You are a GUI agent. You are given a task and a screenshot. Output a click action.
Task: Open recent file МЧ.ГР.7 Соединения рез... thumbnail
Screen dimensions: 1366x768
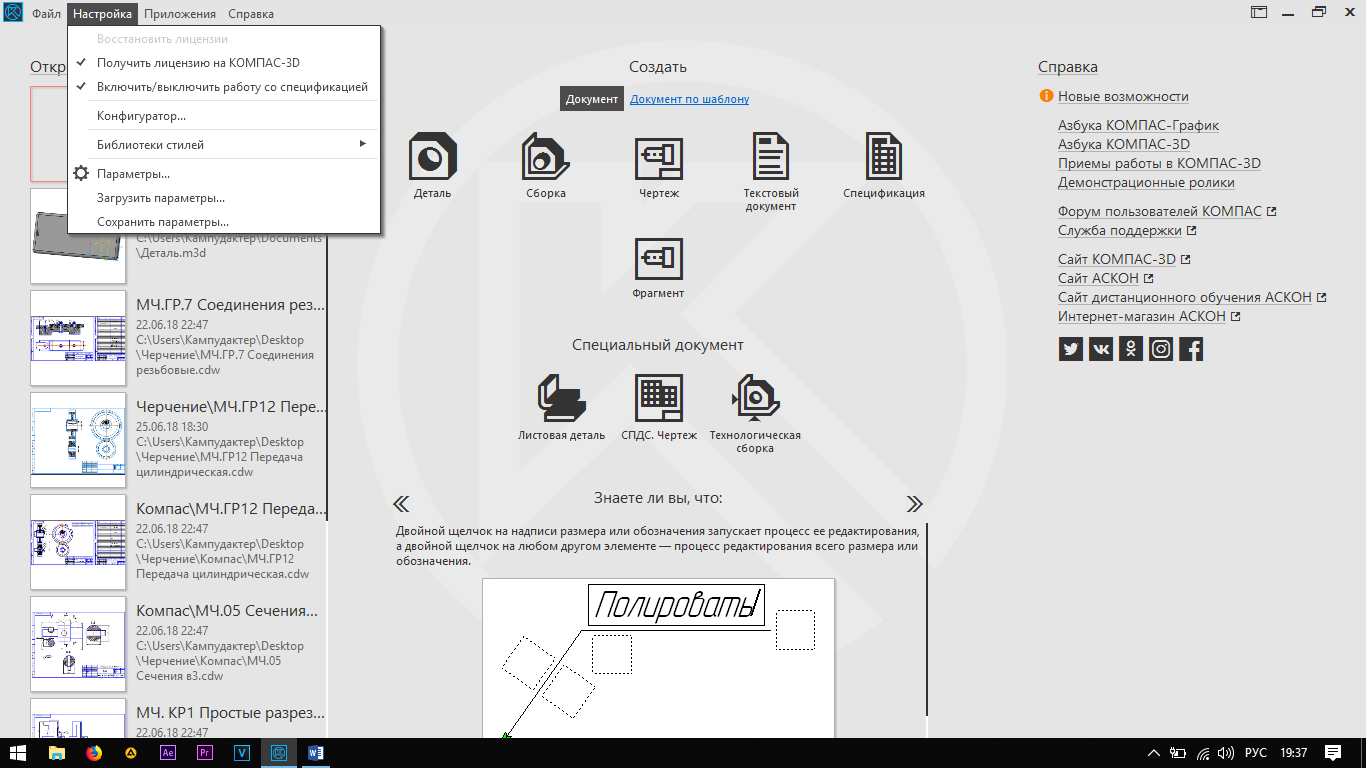(x=78, y=338)
